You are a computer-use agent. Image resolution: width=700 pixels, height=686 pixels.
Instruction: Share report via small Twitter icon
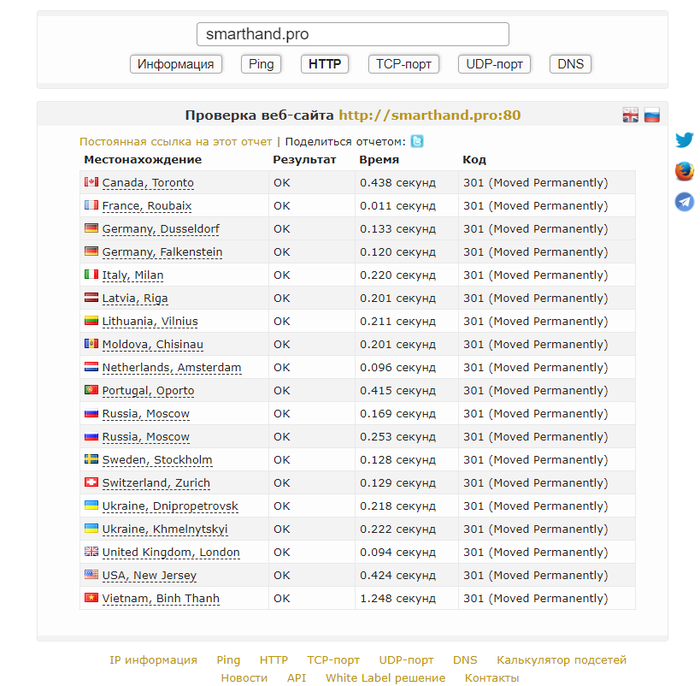click(x=417, y=141)
